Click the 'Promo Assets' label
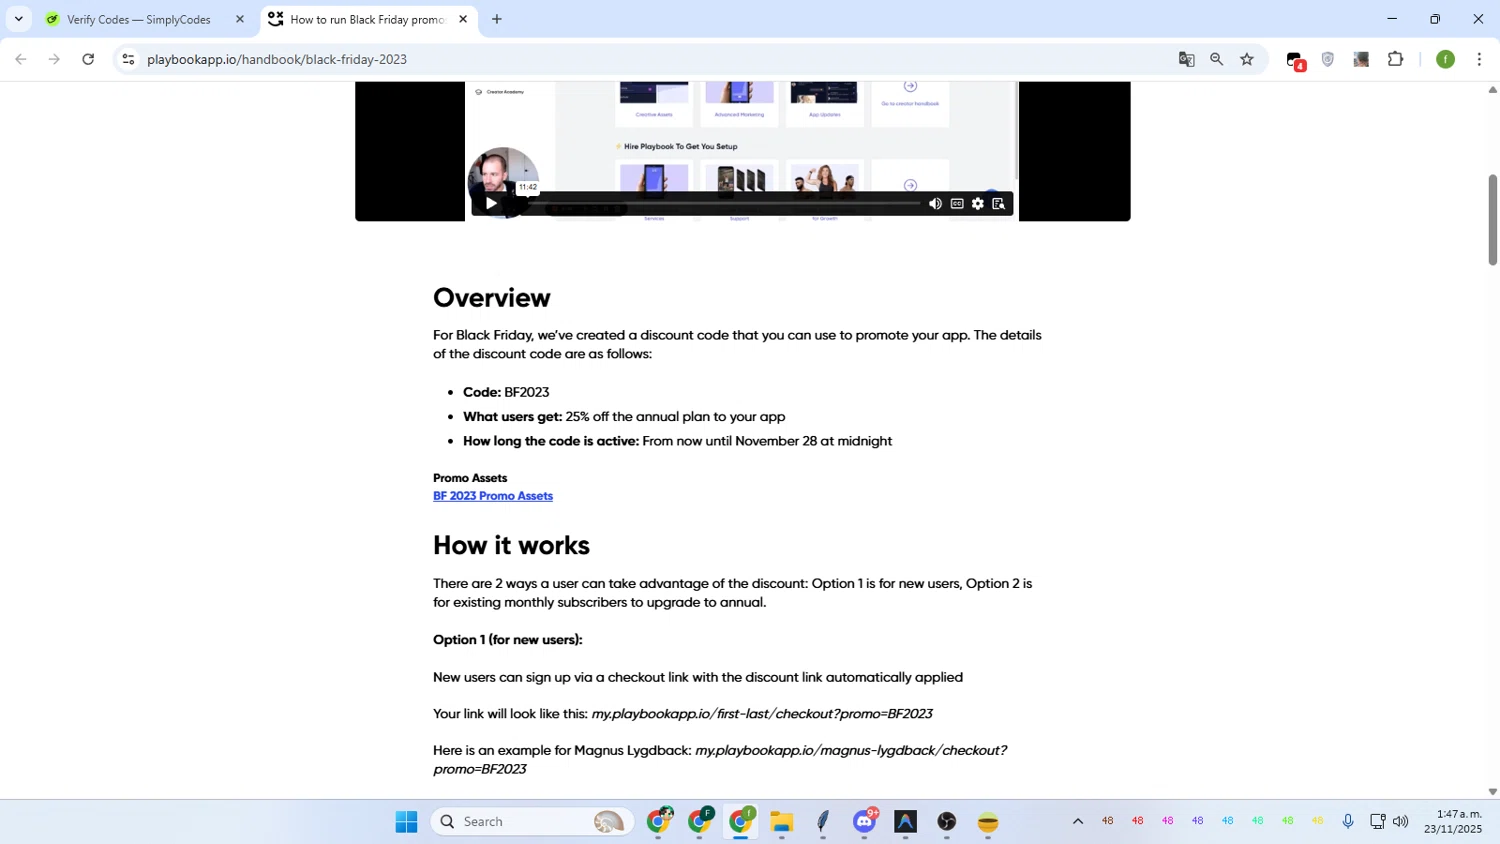 470,478
